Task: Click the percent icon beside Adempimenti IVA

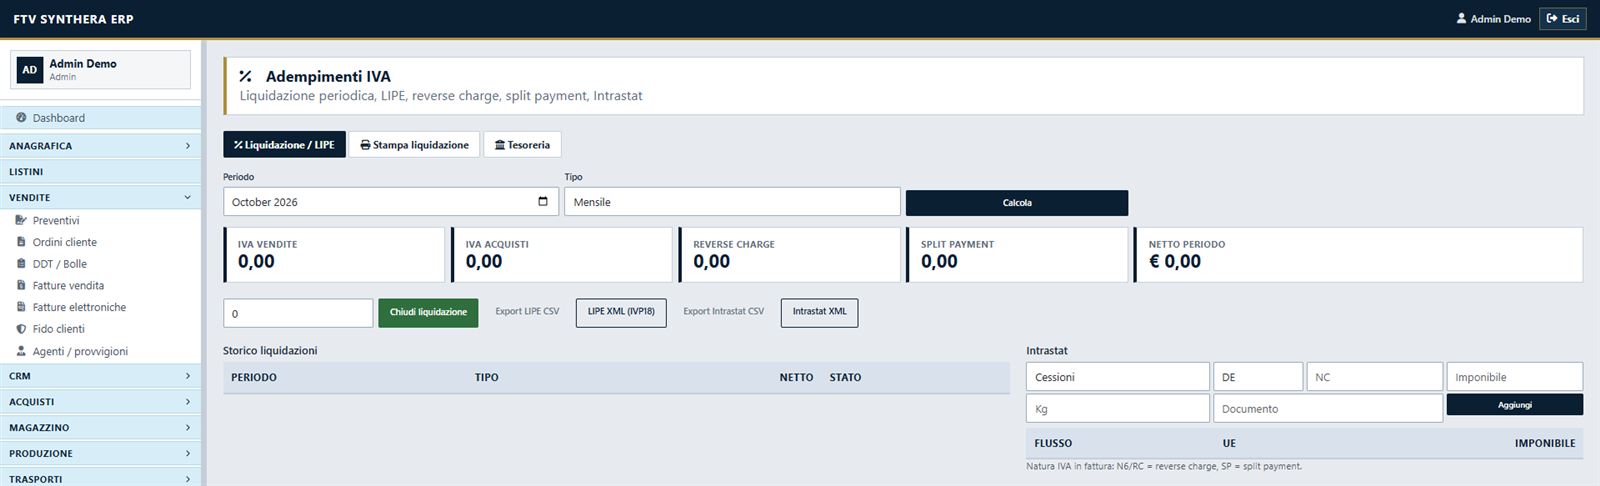Action: 245,76
